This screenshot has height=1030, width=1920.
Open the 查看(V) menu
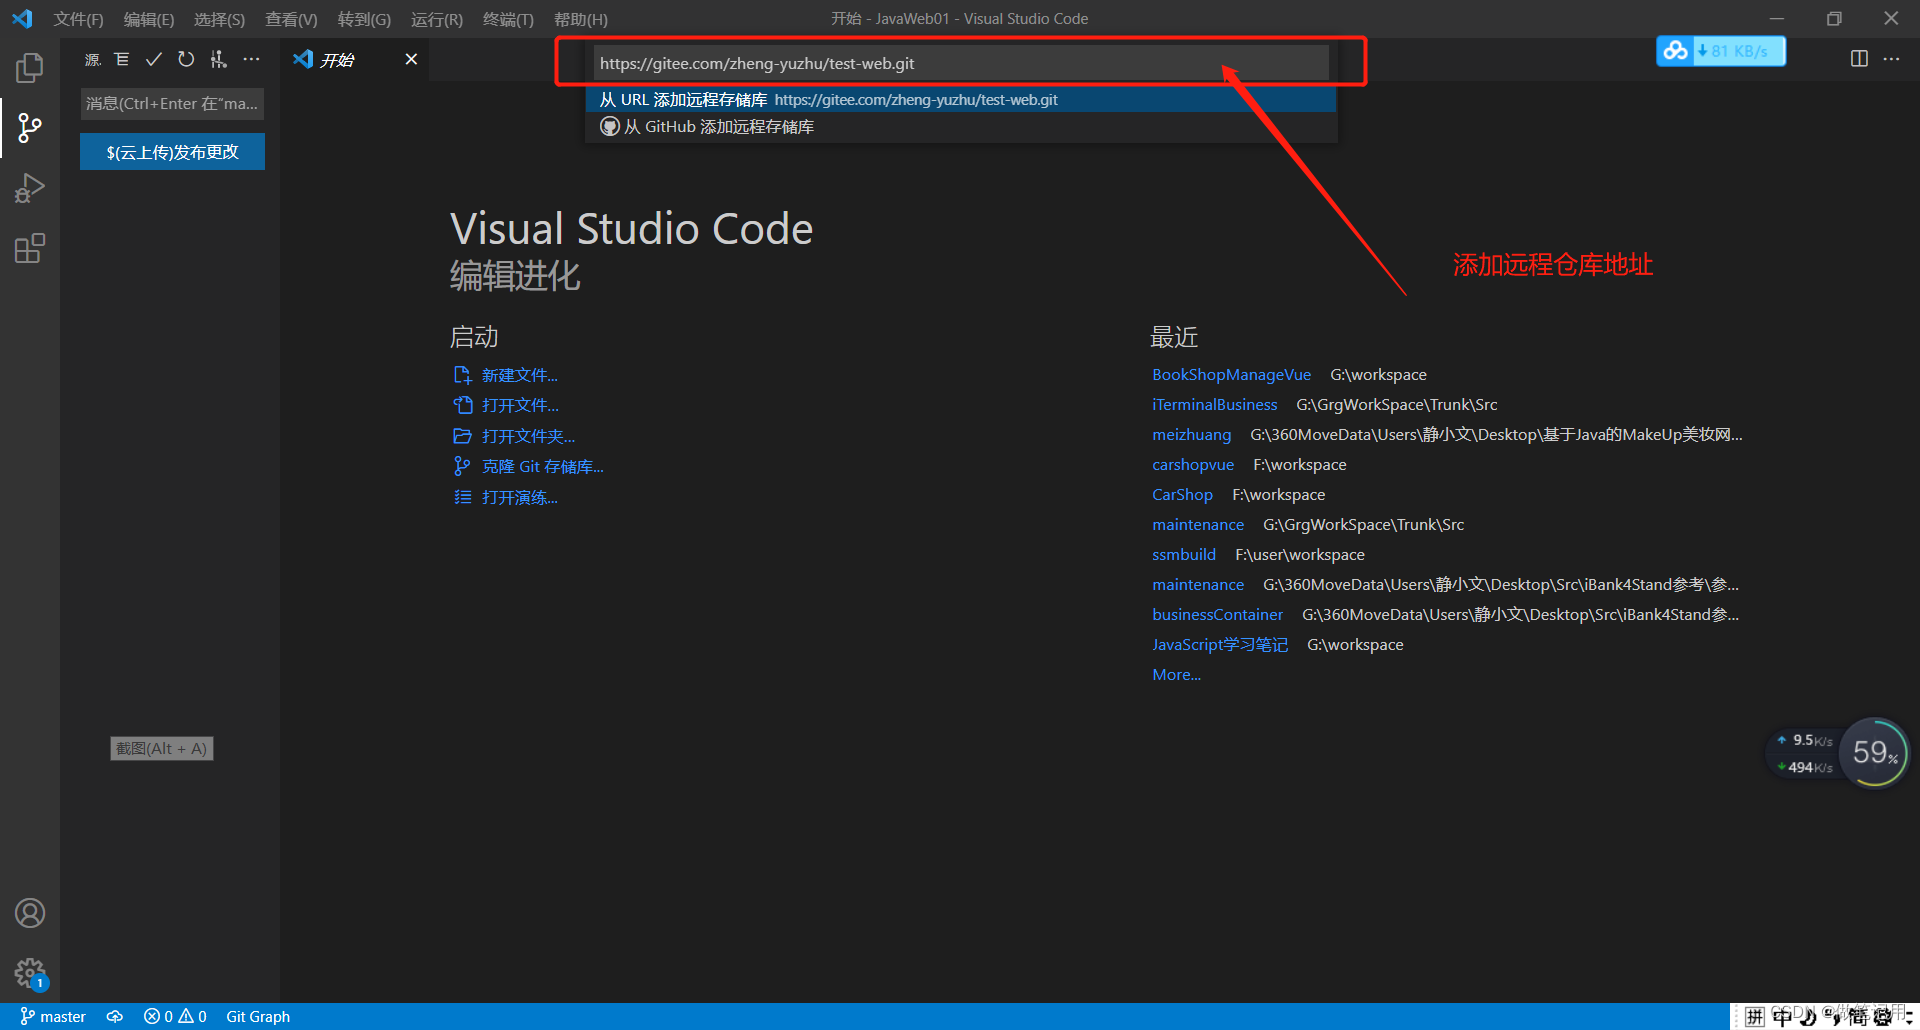tap(291, 19)
